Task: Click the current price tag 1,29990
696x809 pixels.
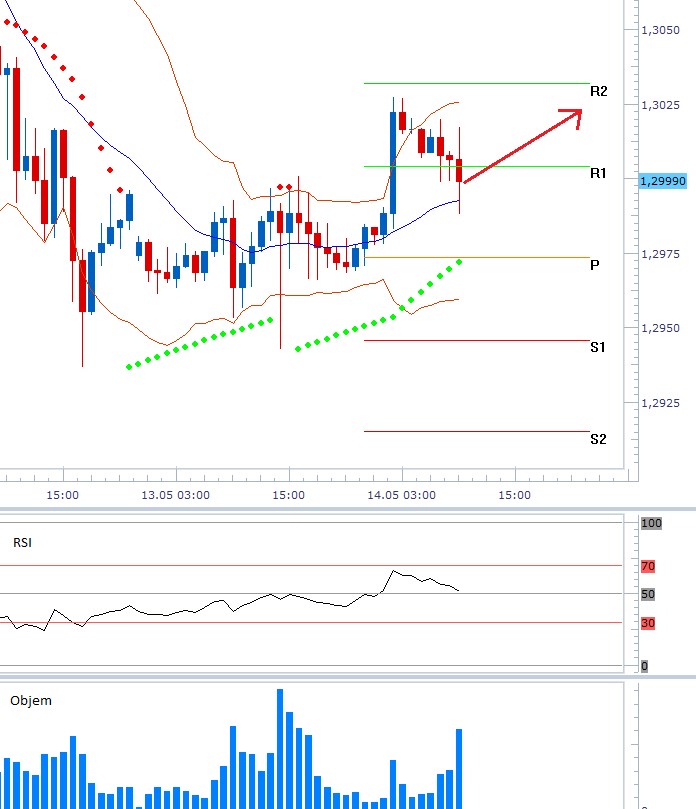Action: click(663, 181)
